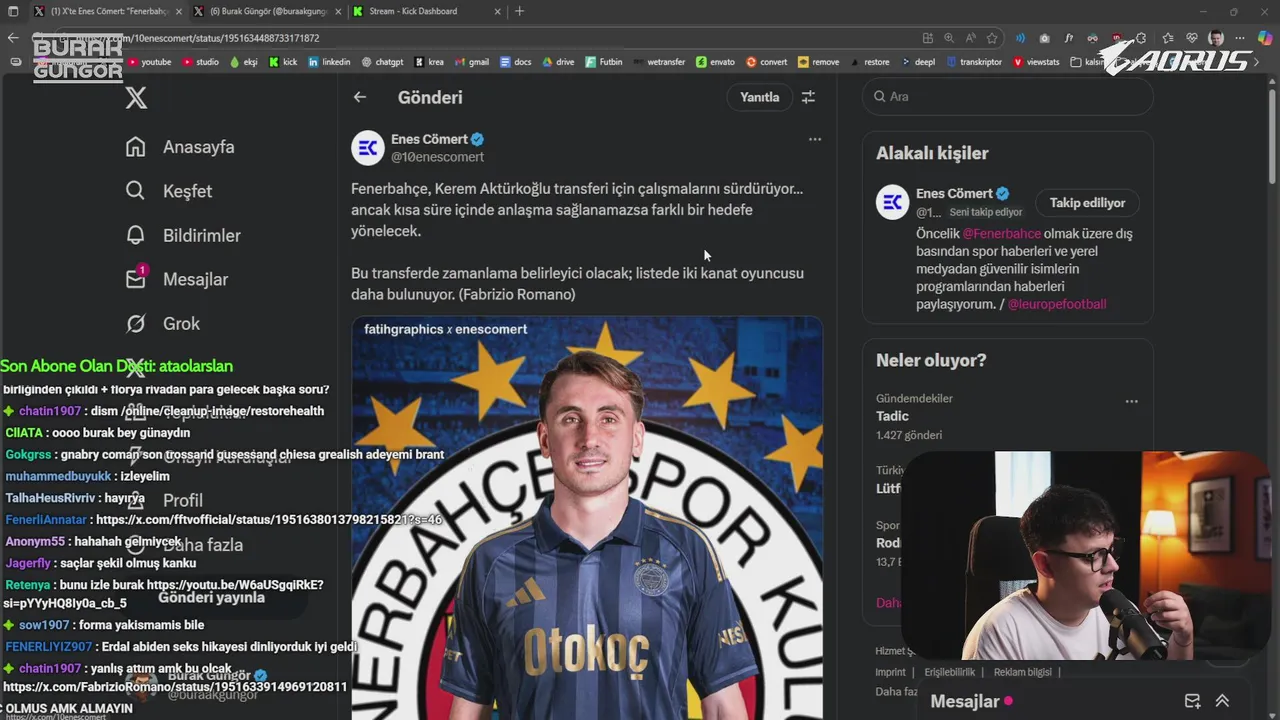Viewport: 1280px width, 720px height.
Task: Open the chatgpt bookmark
Action: [383, 62]
